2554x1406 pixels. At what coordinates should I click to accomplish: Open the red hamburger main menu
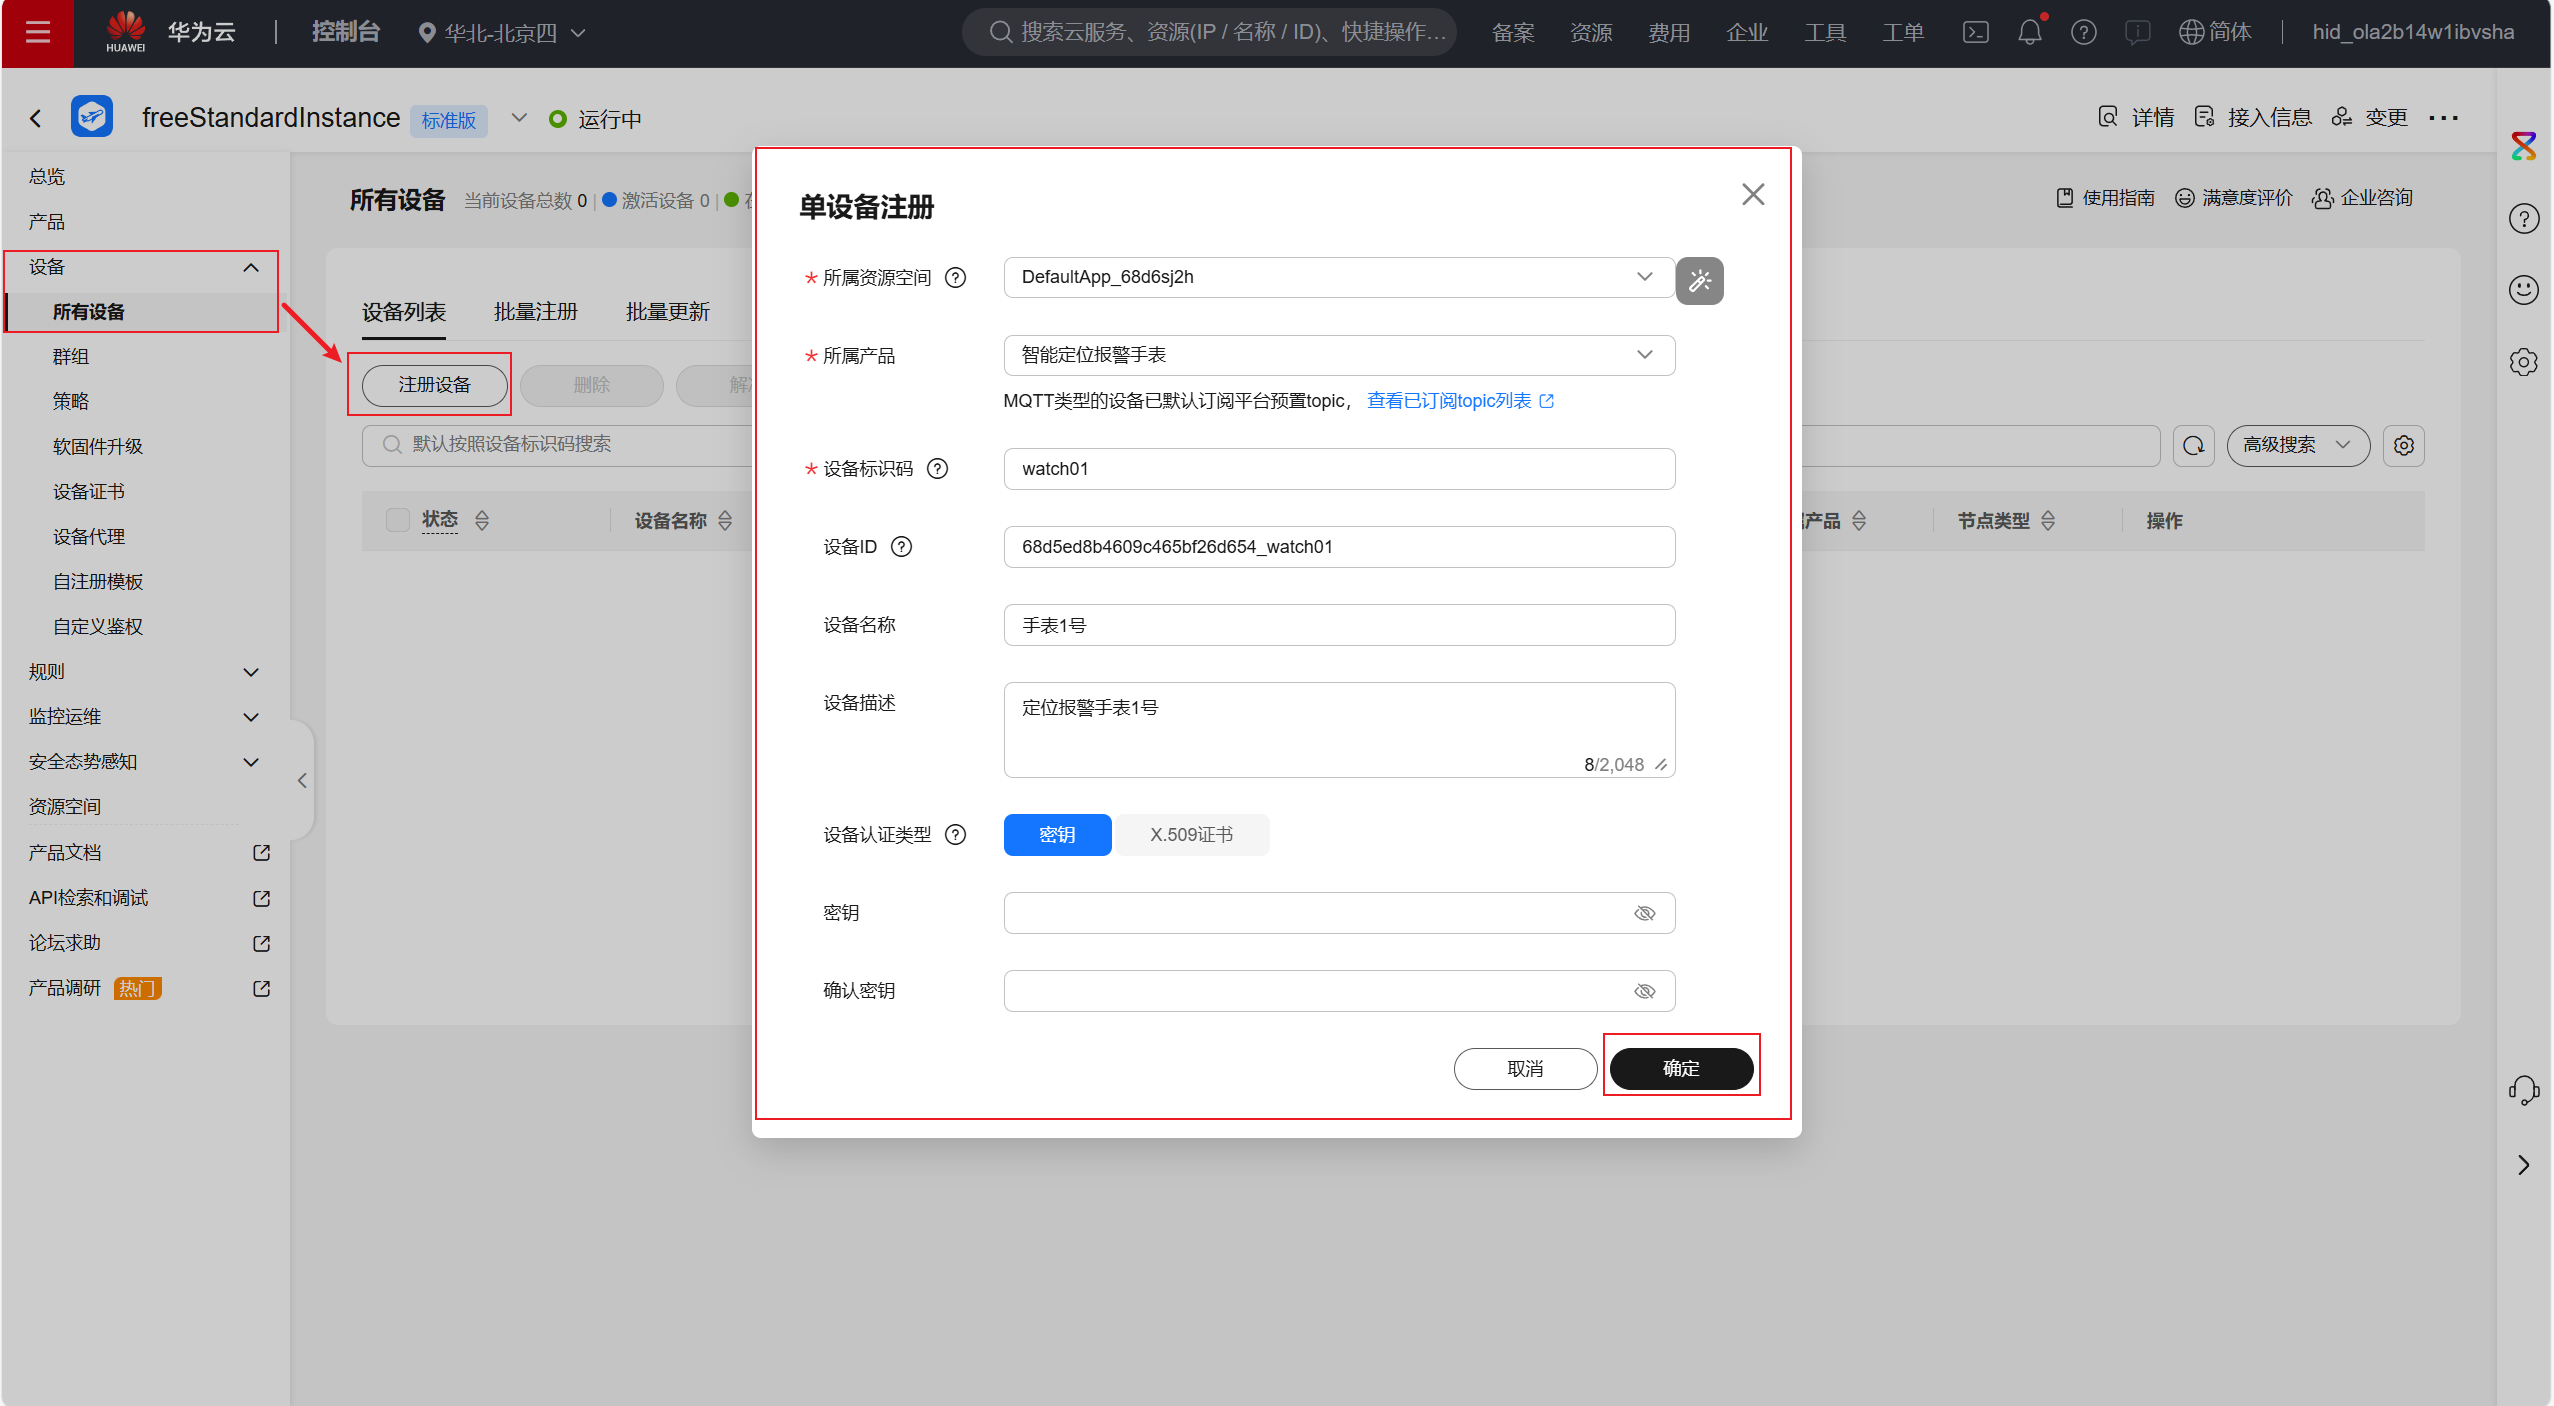point(37,33)
